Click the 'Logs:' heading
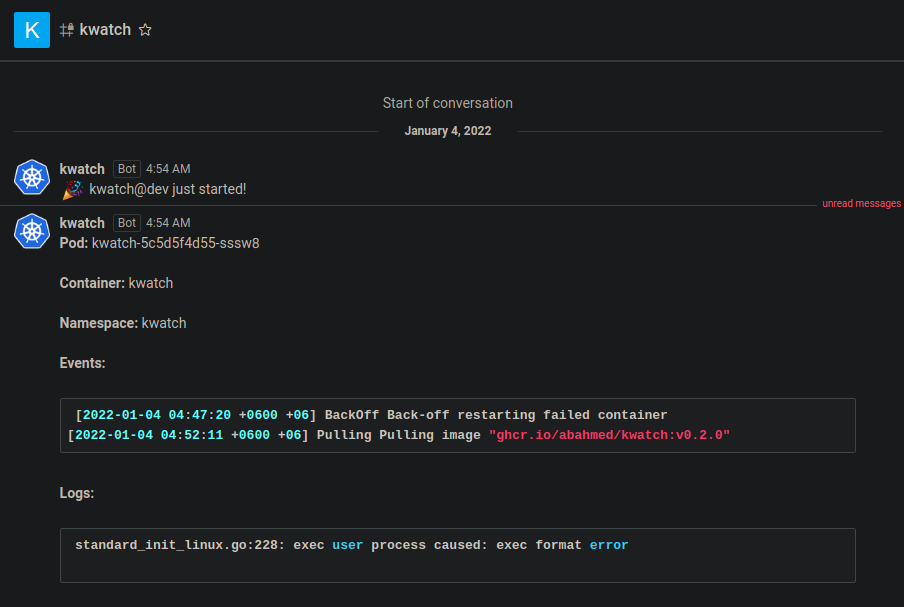Image resolution: width=904 pixels, height=607 pixels. (x=77, y=493)
